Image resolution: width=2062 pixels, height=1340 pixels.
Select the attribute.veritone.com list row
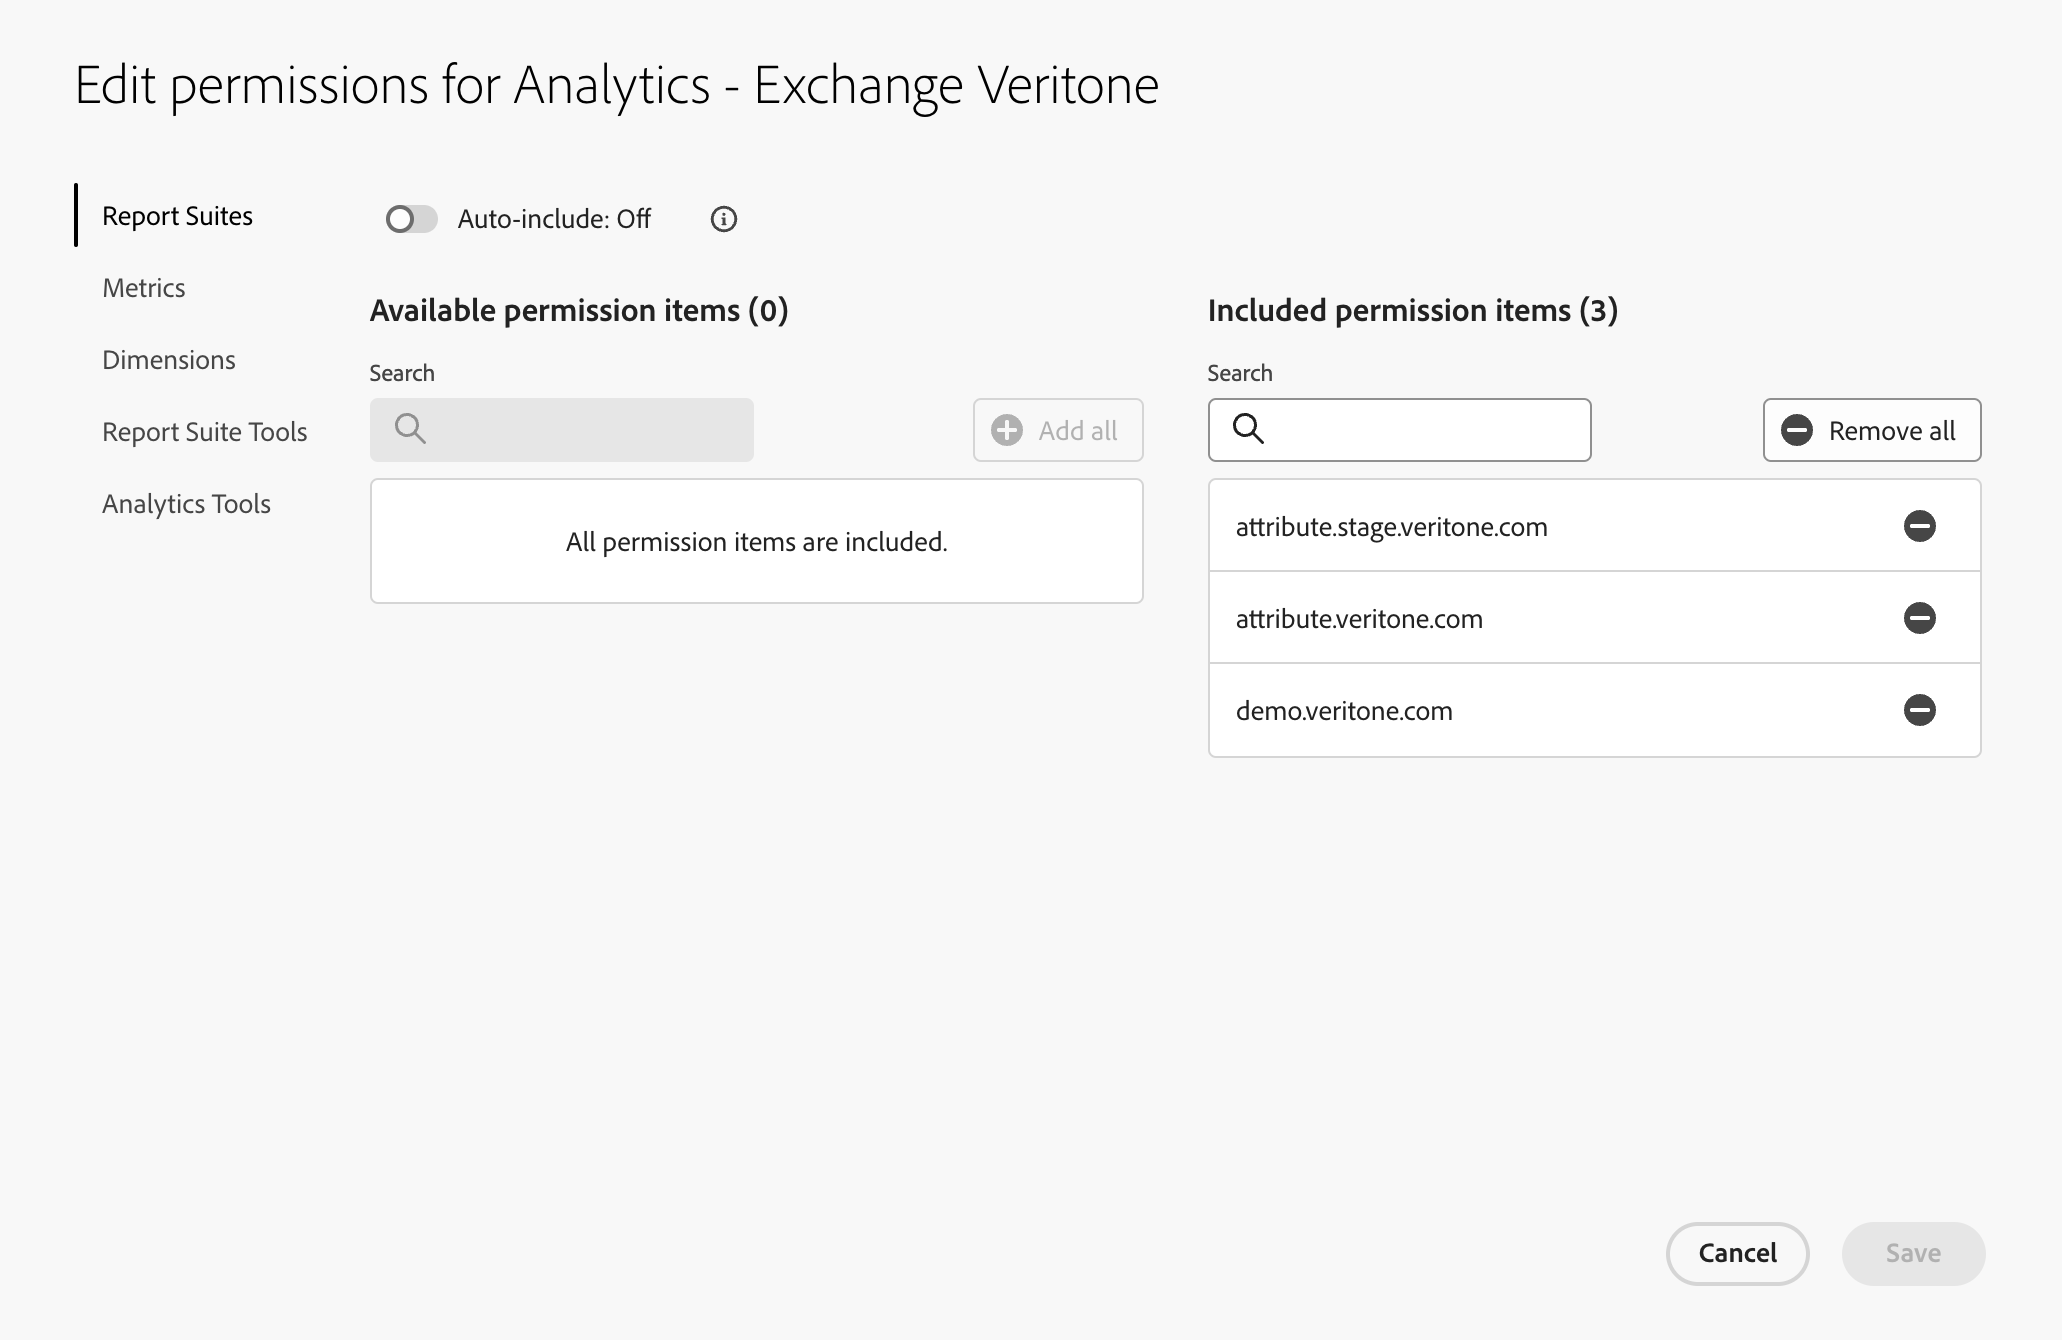point(1359,619)
